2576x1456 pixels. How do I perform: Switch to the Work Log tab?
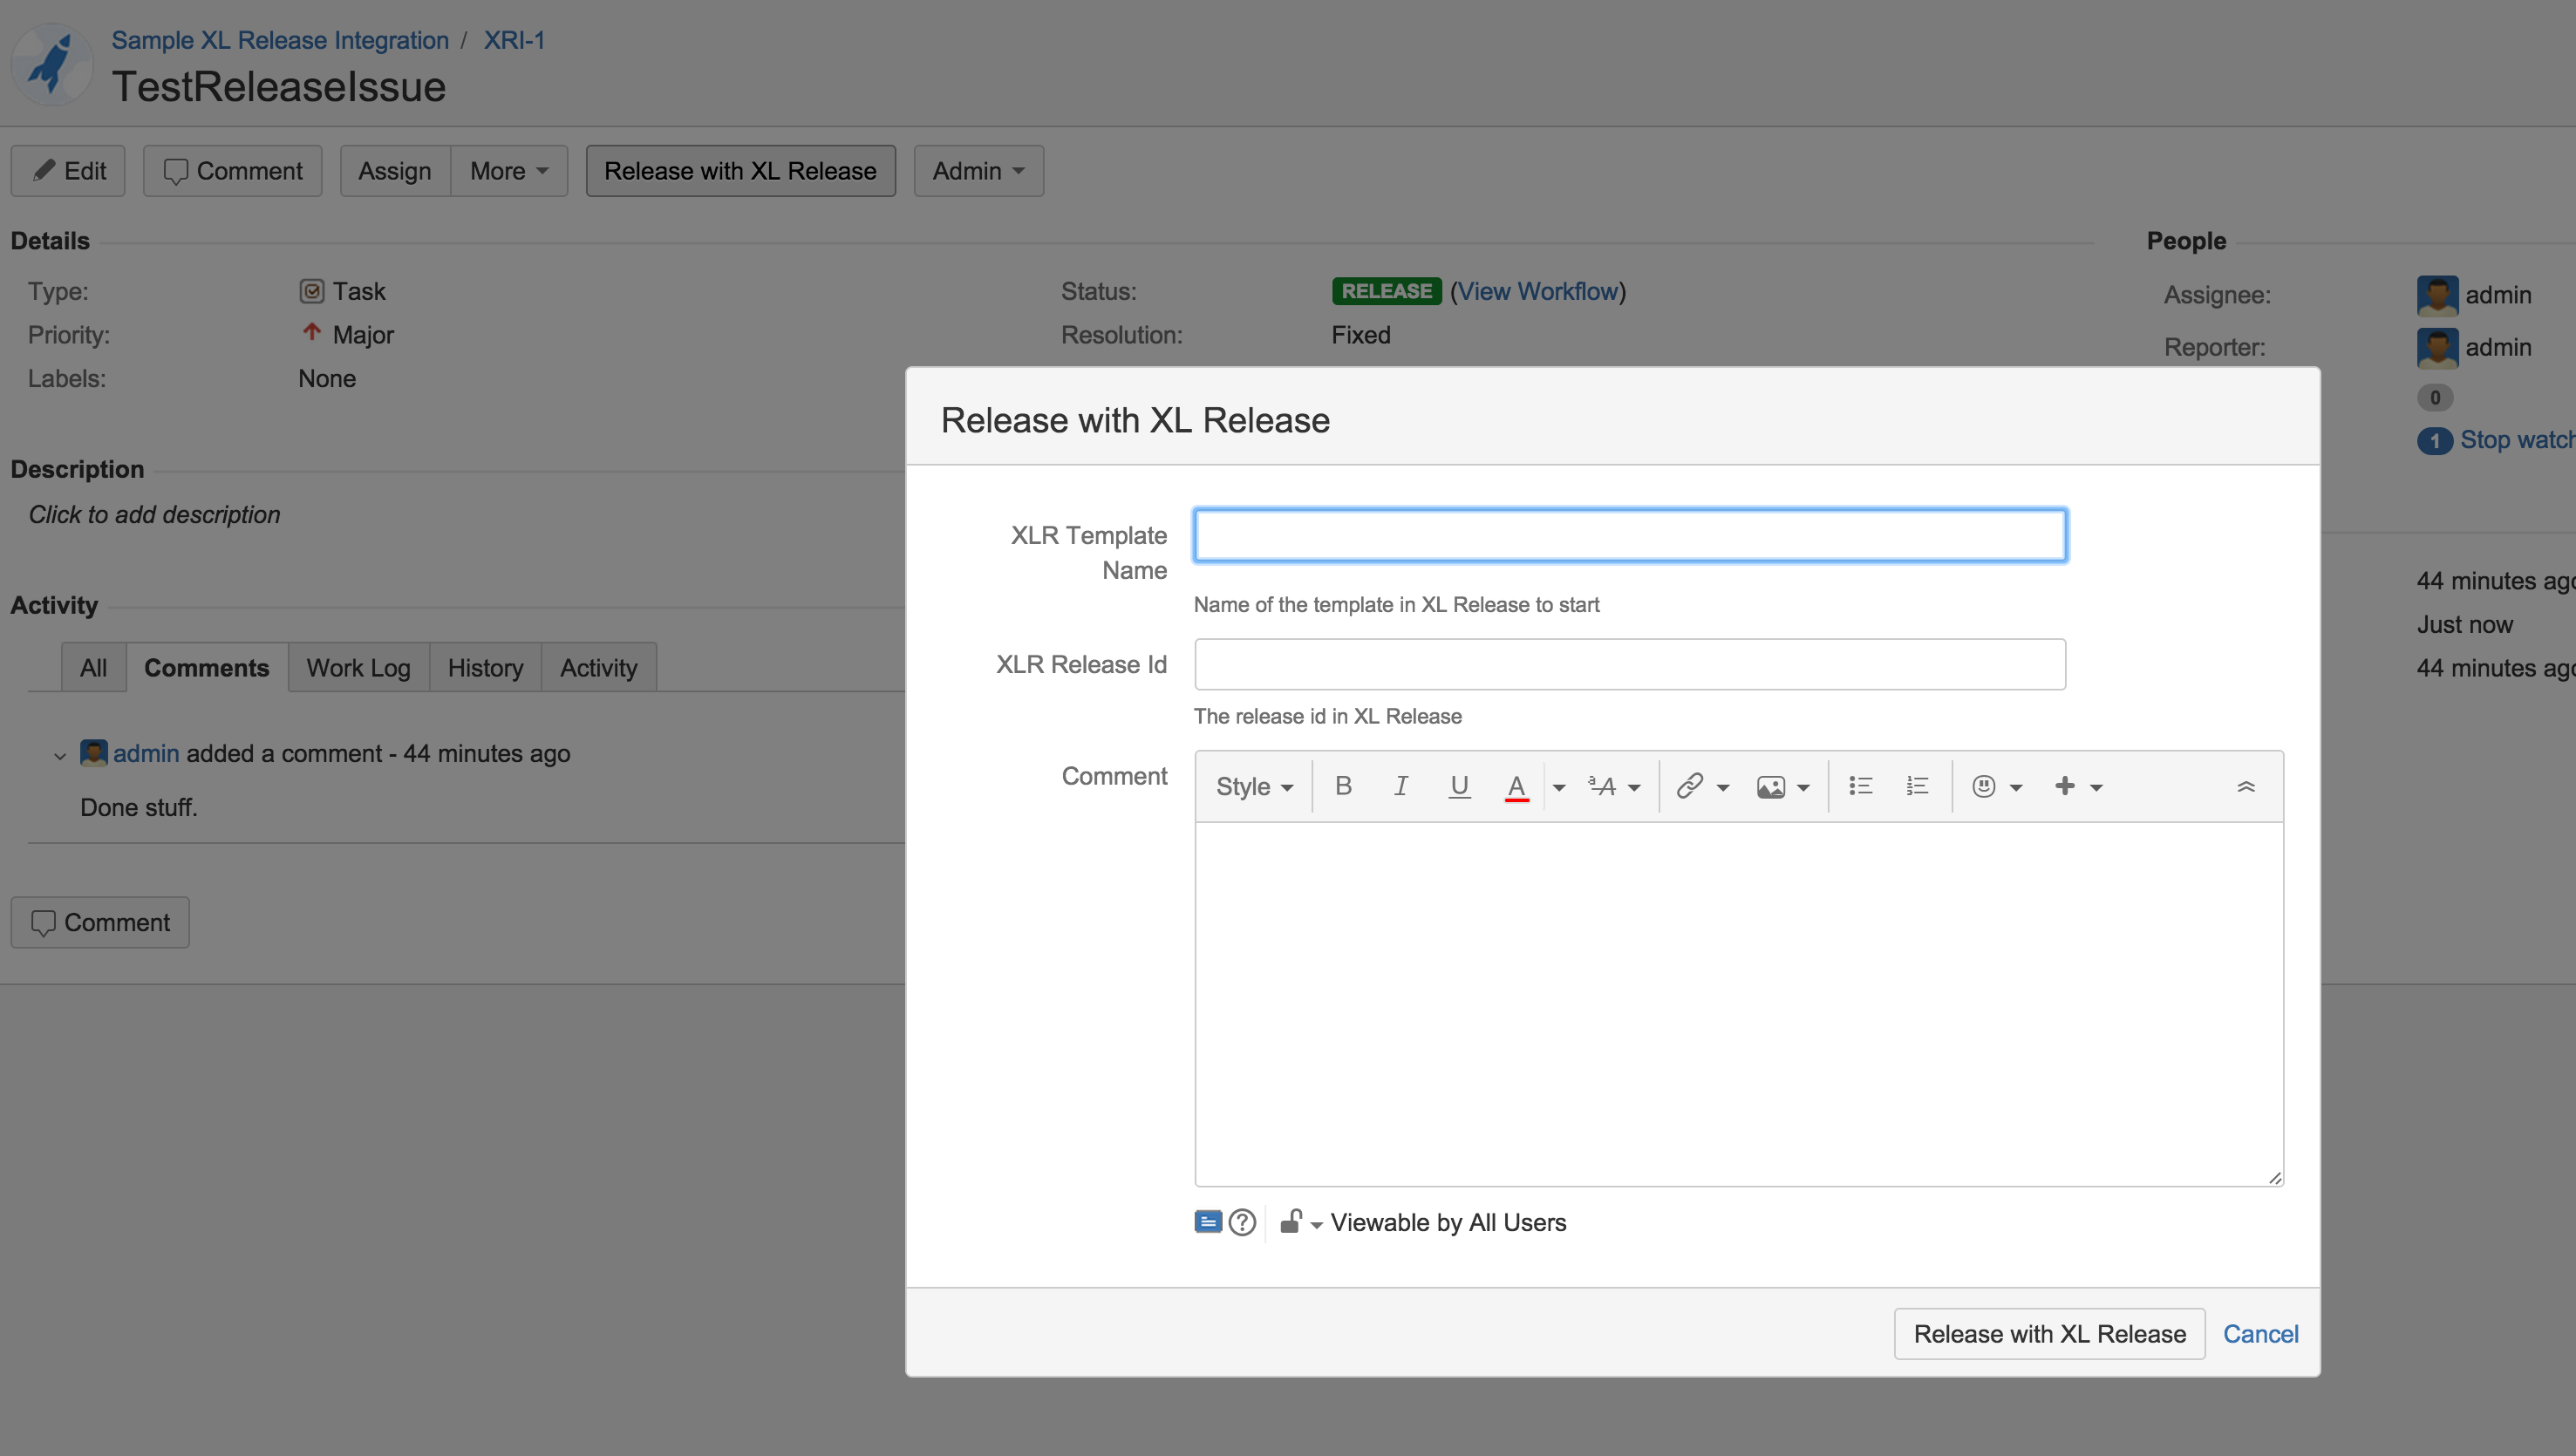click(358, 668)
